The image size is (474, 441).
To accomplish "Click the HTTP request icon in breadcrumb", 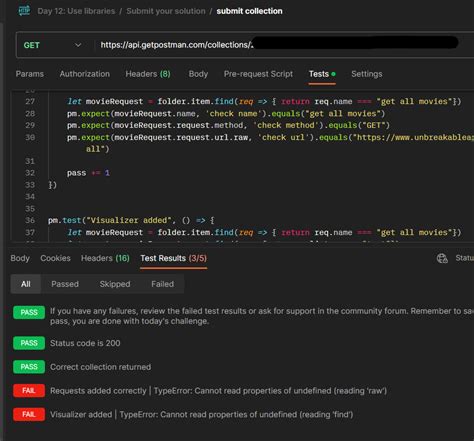I will (24, 11).
